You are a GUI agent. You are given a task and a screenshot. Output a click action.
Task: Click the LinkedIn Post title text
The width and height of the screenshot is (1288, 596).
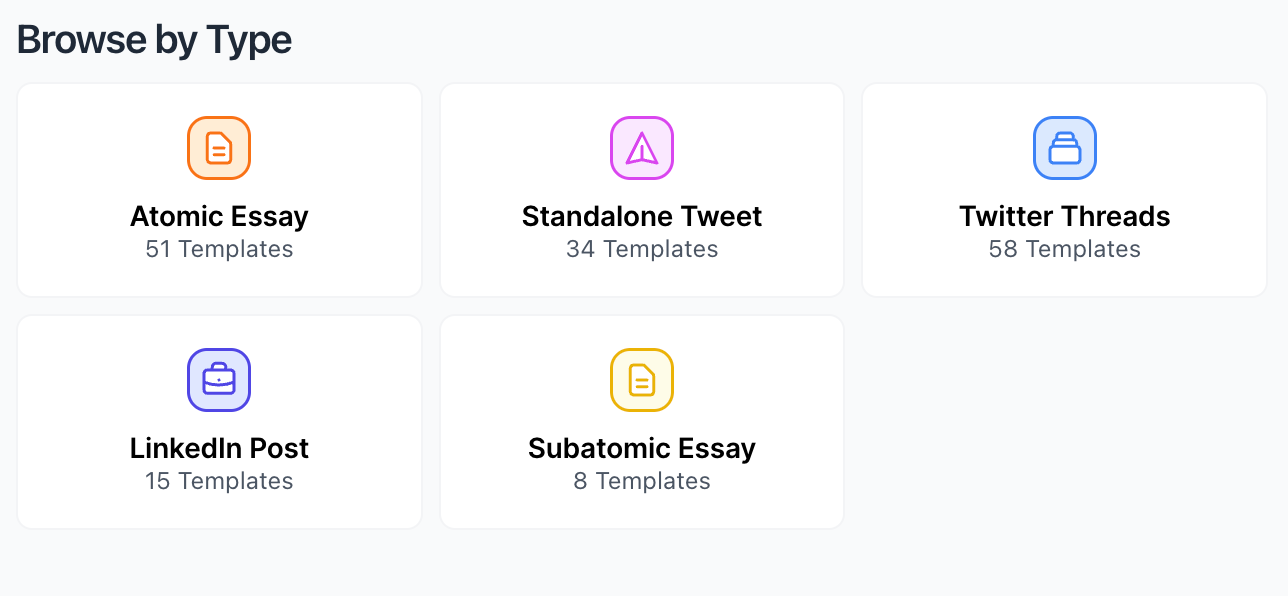click(x=219, y=448)
